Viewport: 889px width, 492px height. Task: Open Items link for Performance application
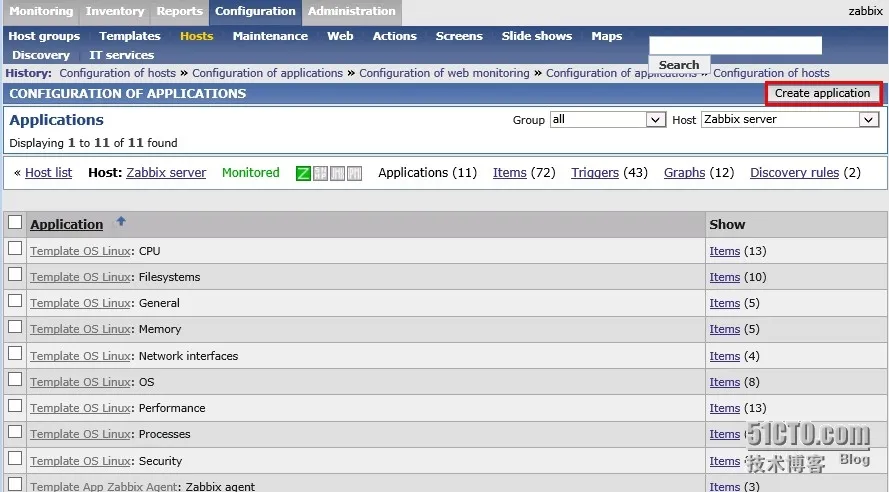[x=725, y=408]
